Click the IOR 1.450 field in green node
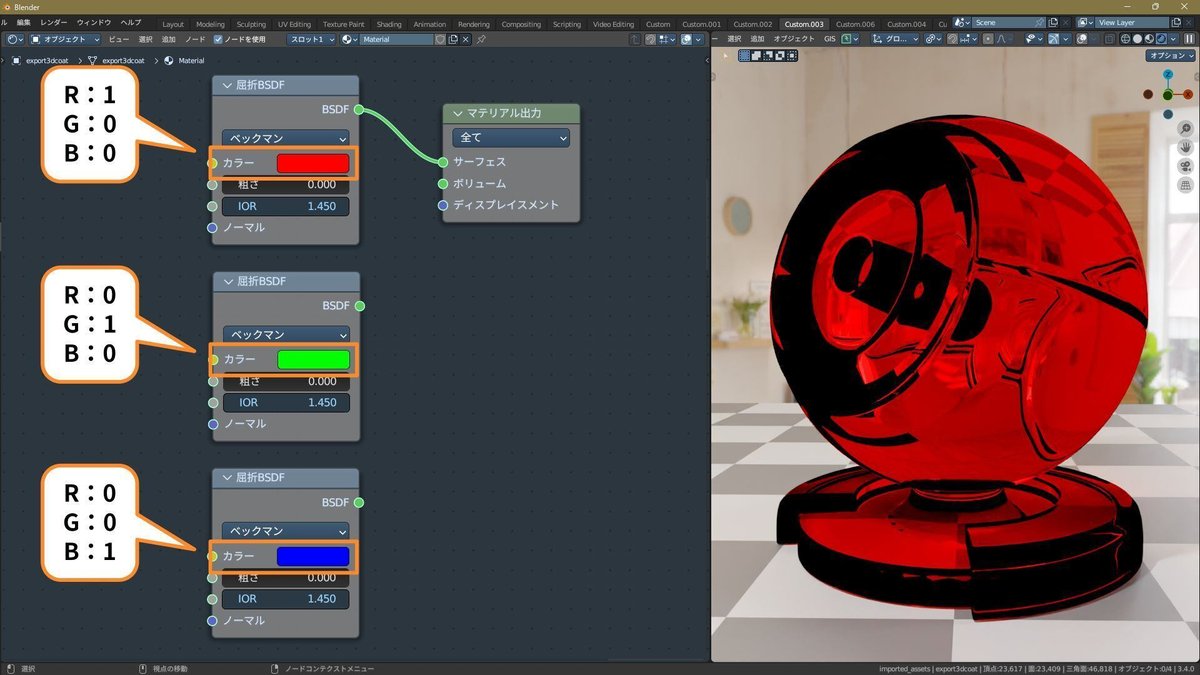Screen dimensions: 1200x675 pyautogui.click(x=285, y=402)
